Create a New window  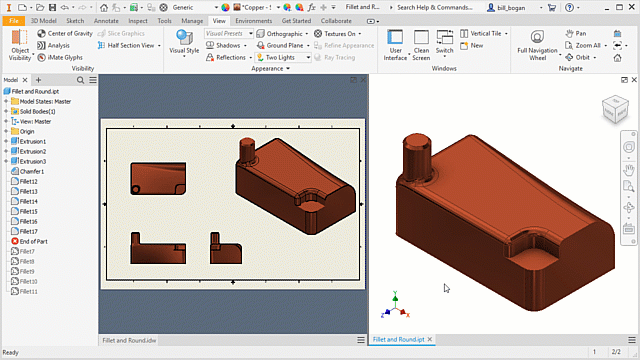472,45
